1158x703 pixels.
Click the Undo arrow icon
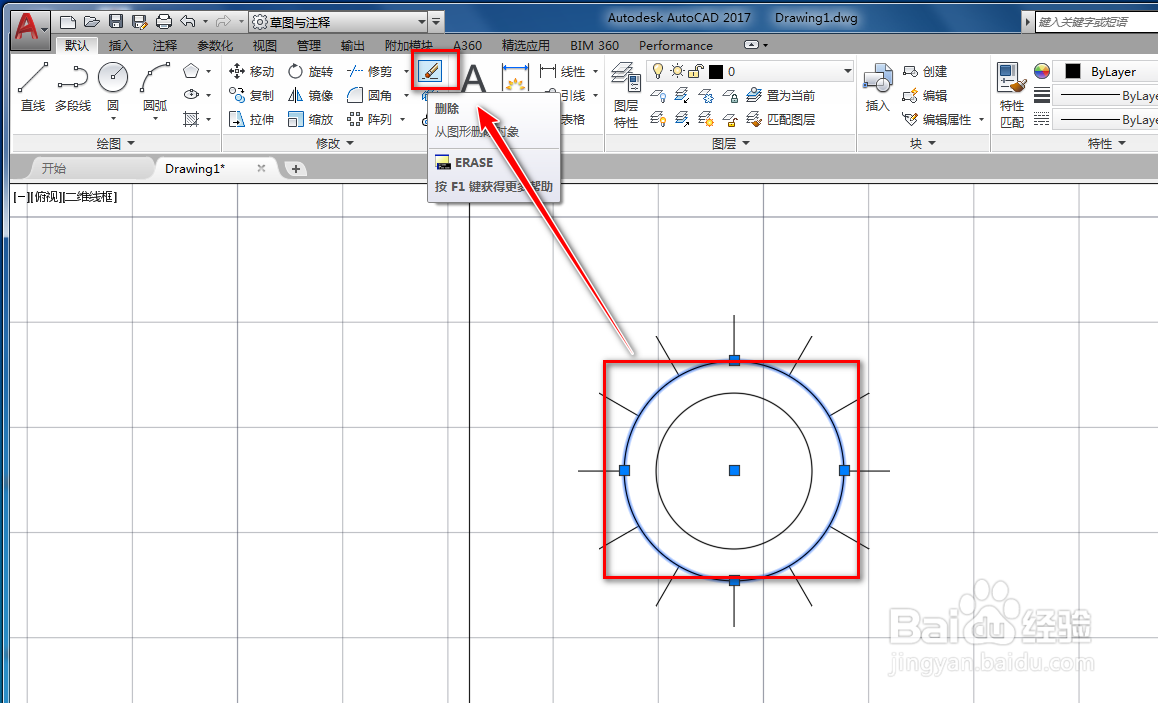(188, 21)
